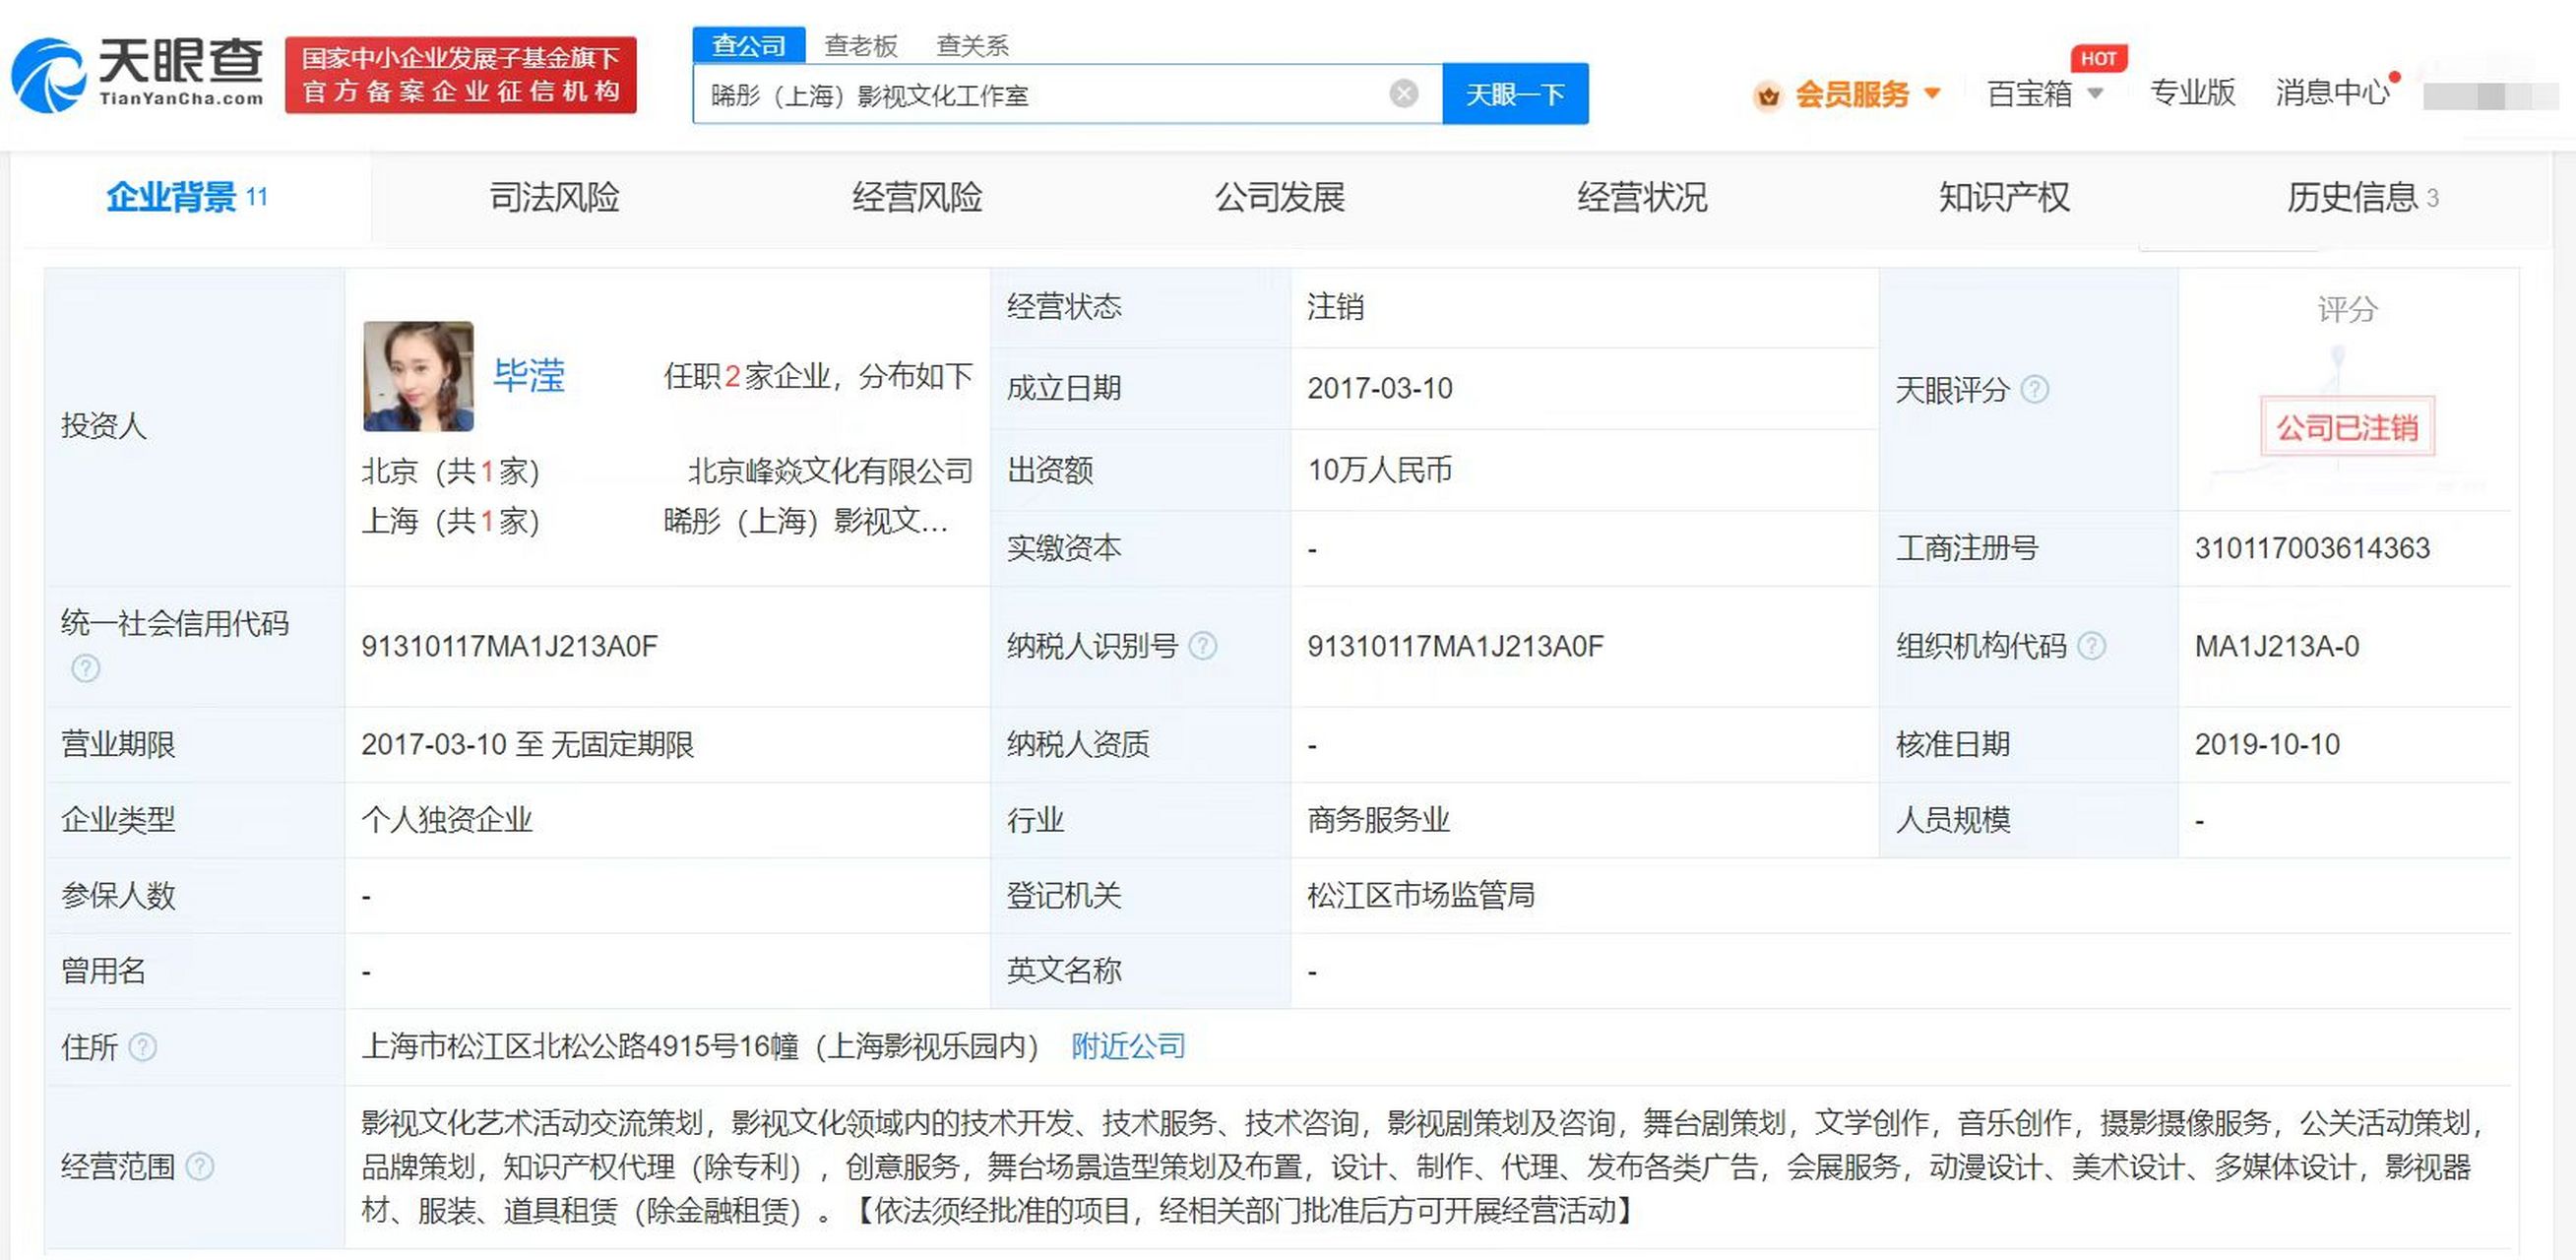Switch to 经营状况 tab

pyautogui.click(x=1642, y=197)
